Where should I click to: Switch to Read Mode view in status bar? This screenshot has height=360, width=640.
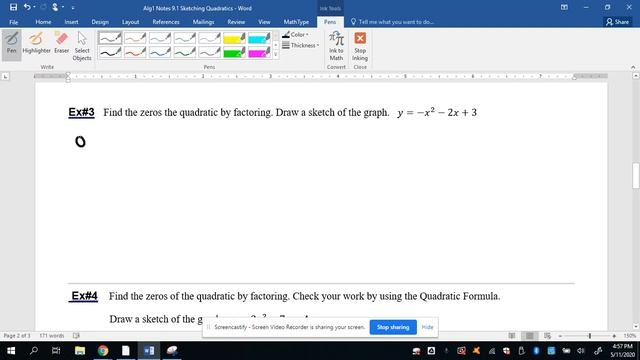click(x=512, y=336)
